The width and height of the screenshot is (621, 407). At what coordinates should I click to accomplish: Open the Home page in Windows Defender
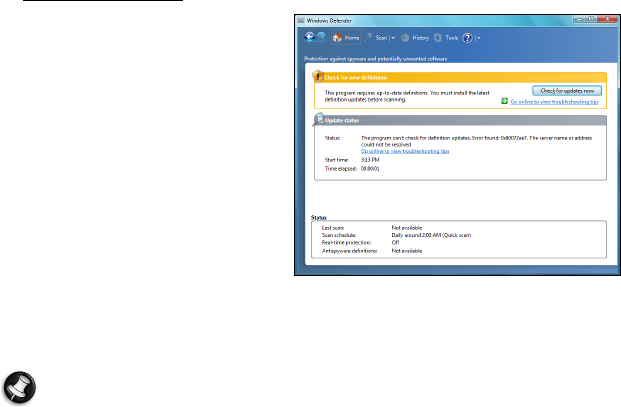[346, 38]
